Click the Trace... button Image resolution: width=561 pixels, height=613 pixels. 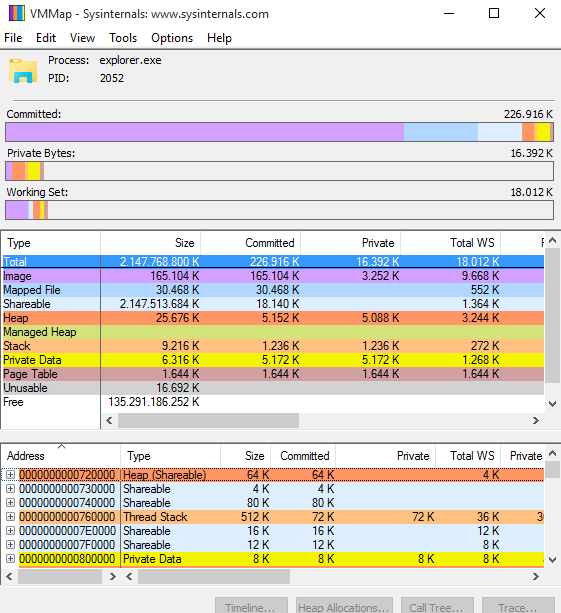click(x=518, y=606)
